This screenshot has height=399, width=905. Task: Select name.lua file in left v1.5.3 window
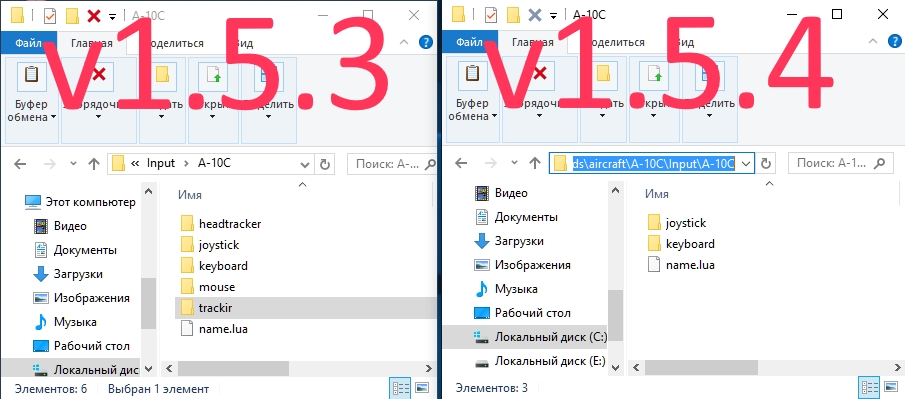[214, 329]
